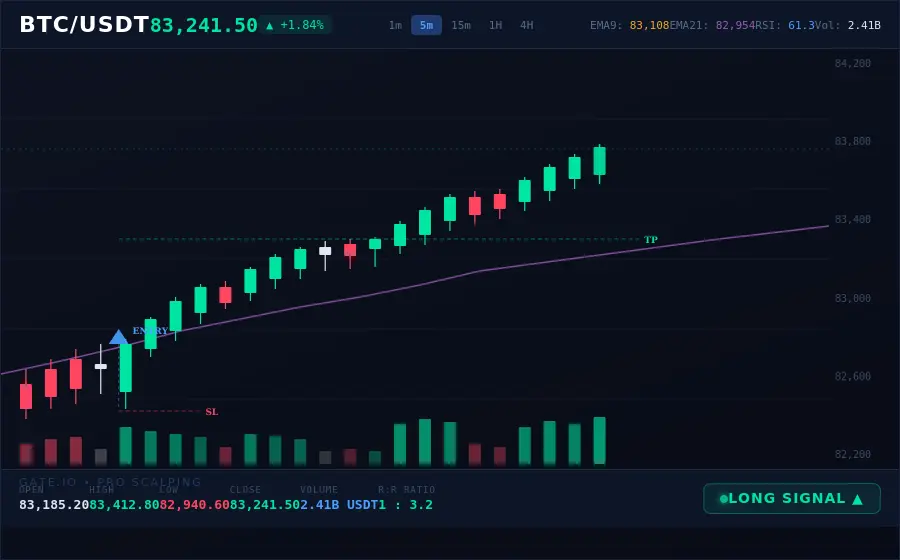Screen dimensions: 900x560
Task: Select the 1m timeframe tab
Action: 395,25
